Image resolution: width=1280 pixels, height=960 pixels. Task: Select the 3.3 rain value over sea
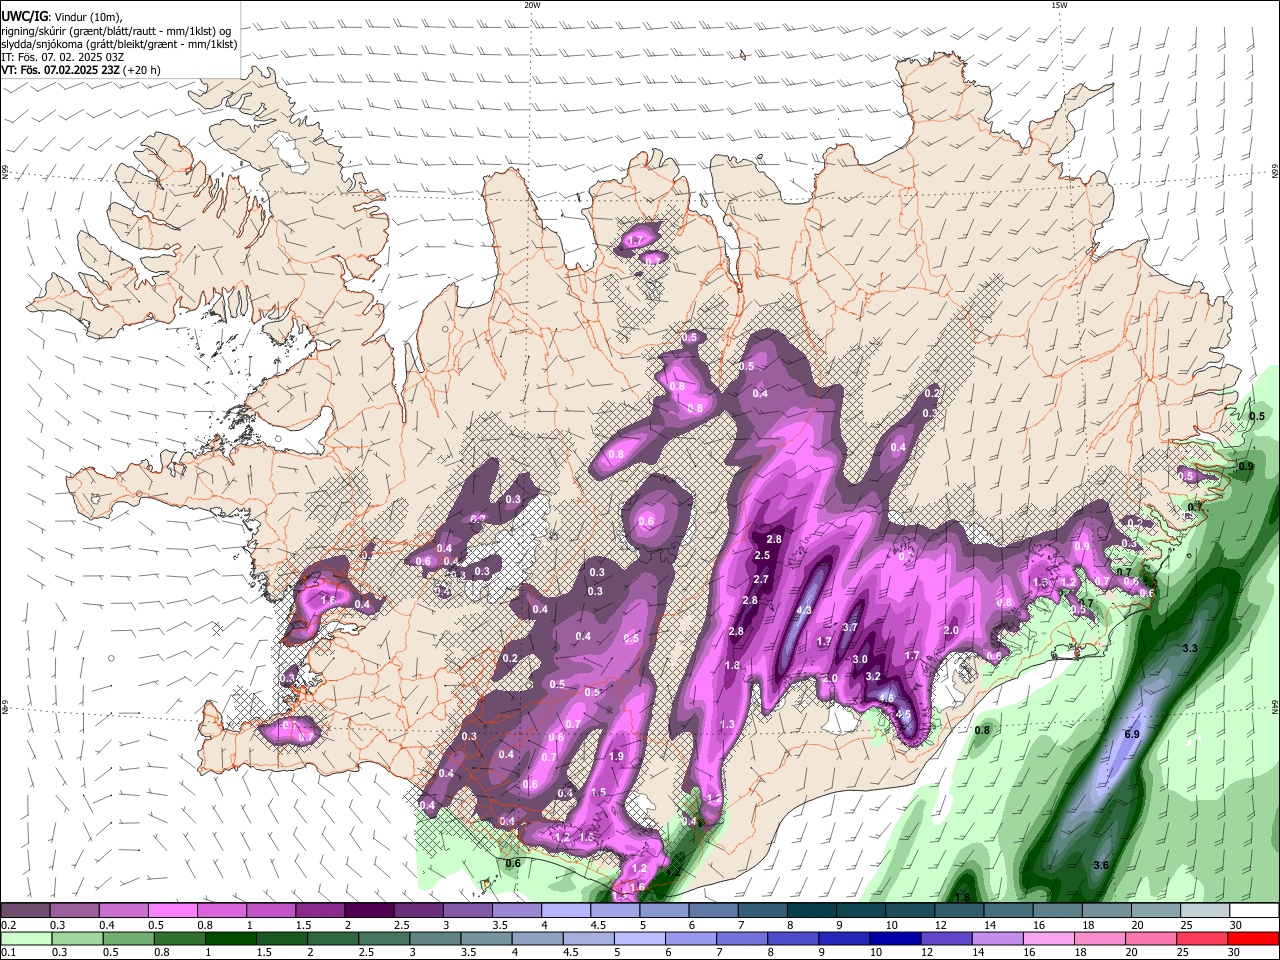[1190, 649]
